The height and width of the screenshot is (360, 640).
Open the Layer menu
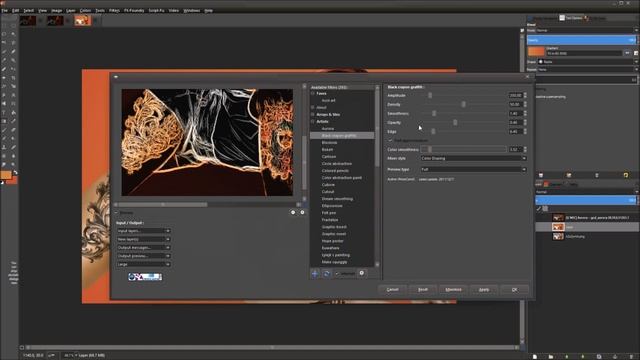click(71, 11)
